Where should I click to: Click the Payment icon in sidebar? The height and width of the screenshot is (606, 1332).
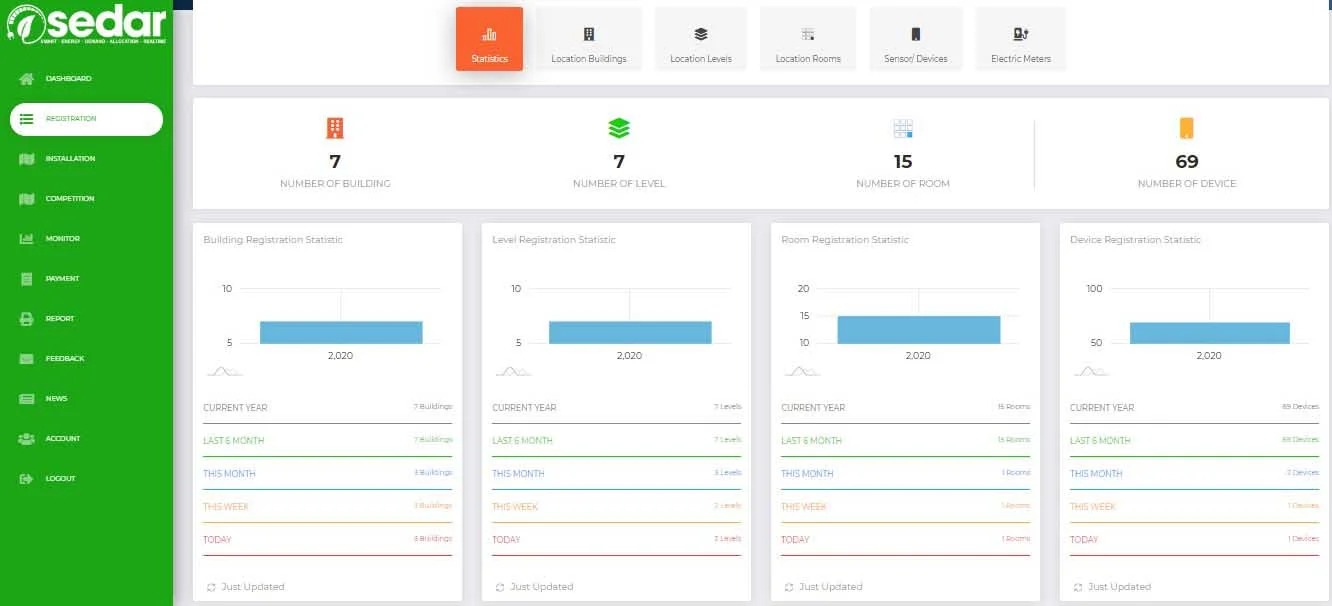(27, 279)
